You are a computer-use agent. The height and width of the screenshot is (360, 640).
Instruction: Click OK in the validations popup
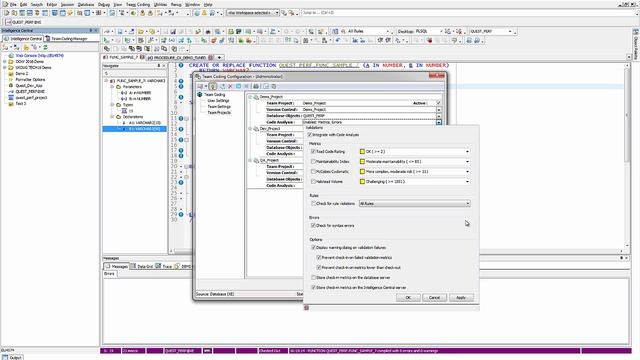pos(408,298)
